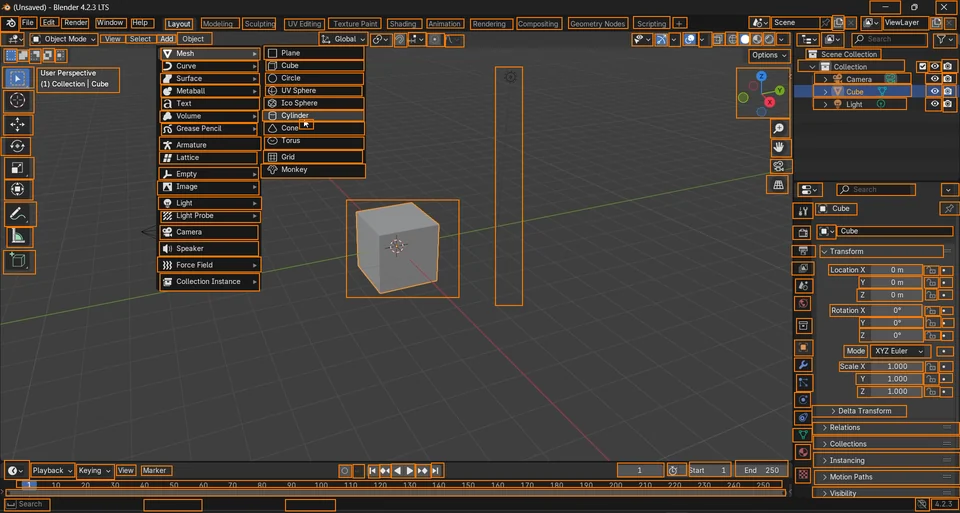Click the auto keying record button
960x513 pixels.
click(345, 471)
